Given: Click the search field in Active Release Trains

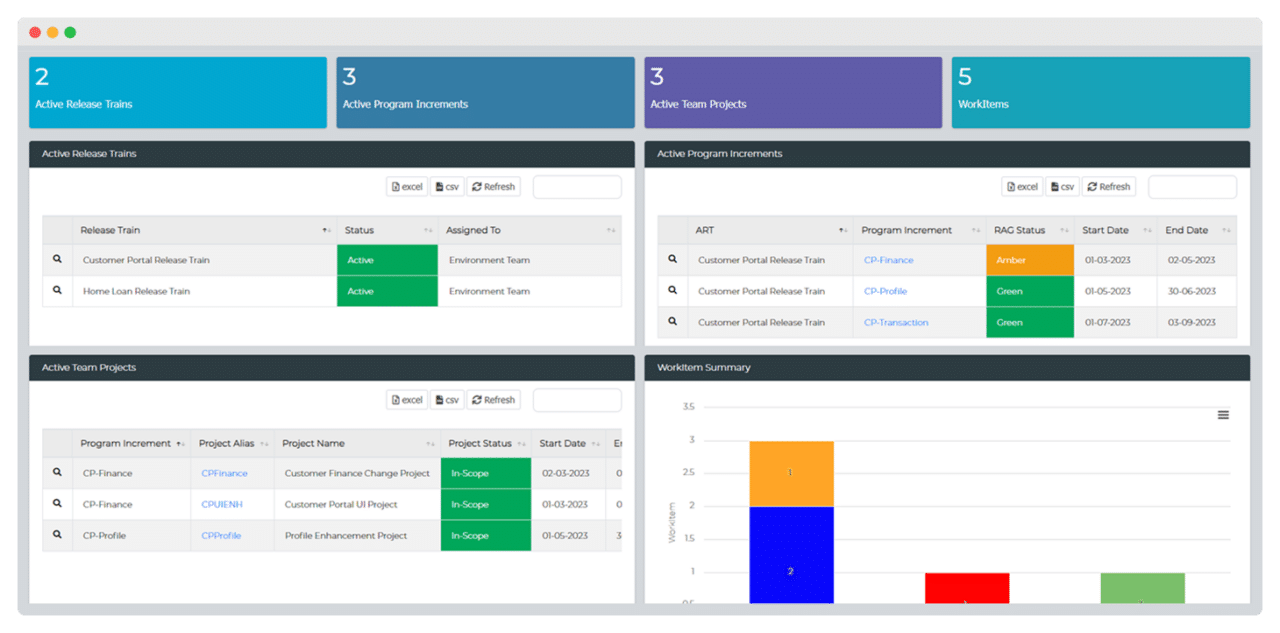Looking at the screenshot, I should click(577, 186).
